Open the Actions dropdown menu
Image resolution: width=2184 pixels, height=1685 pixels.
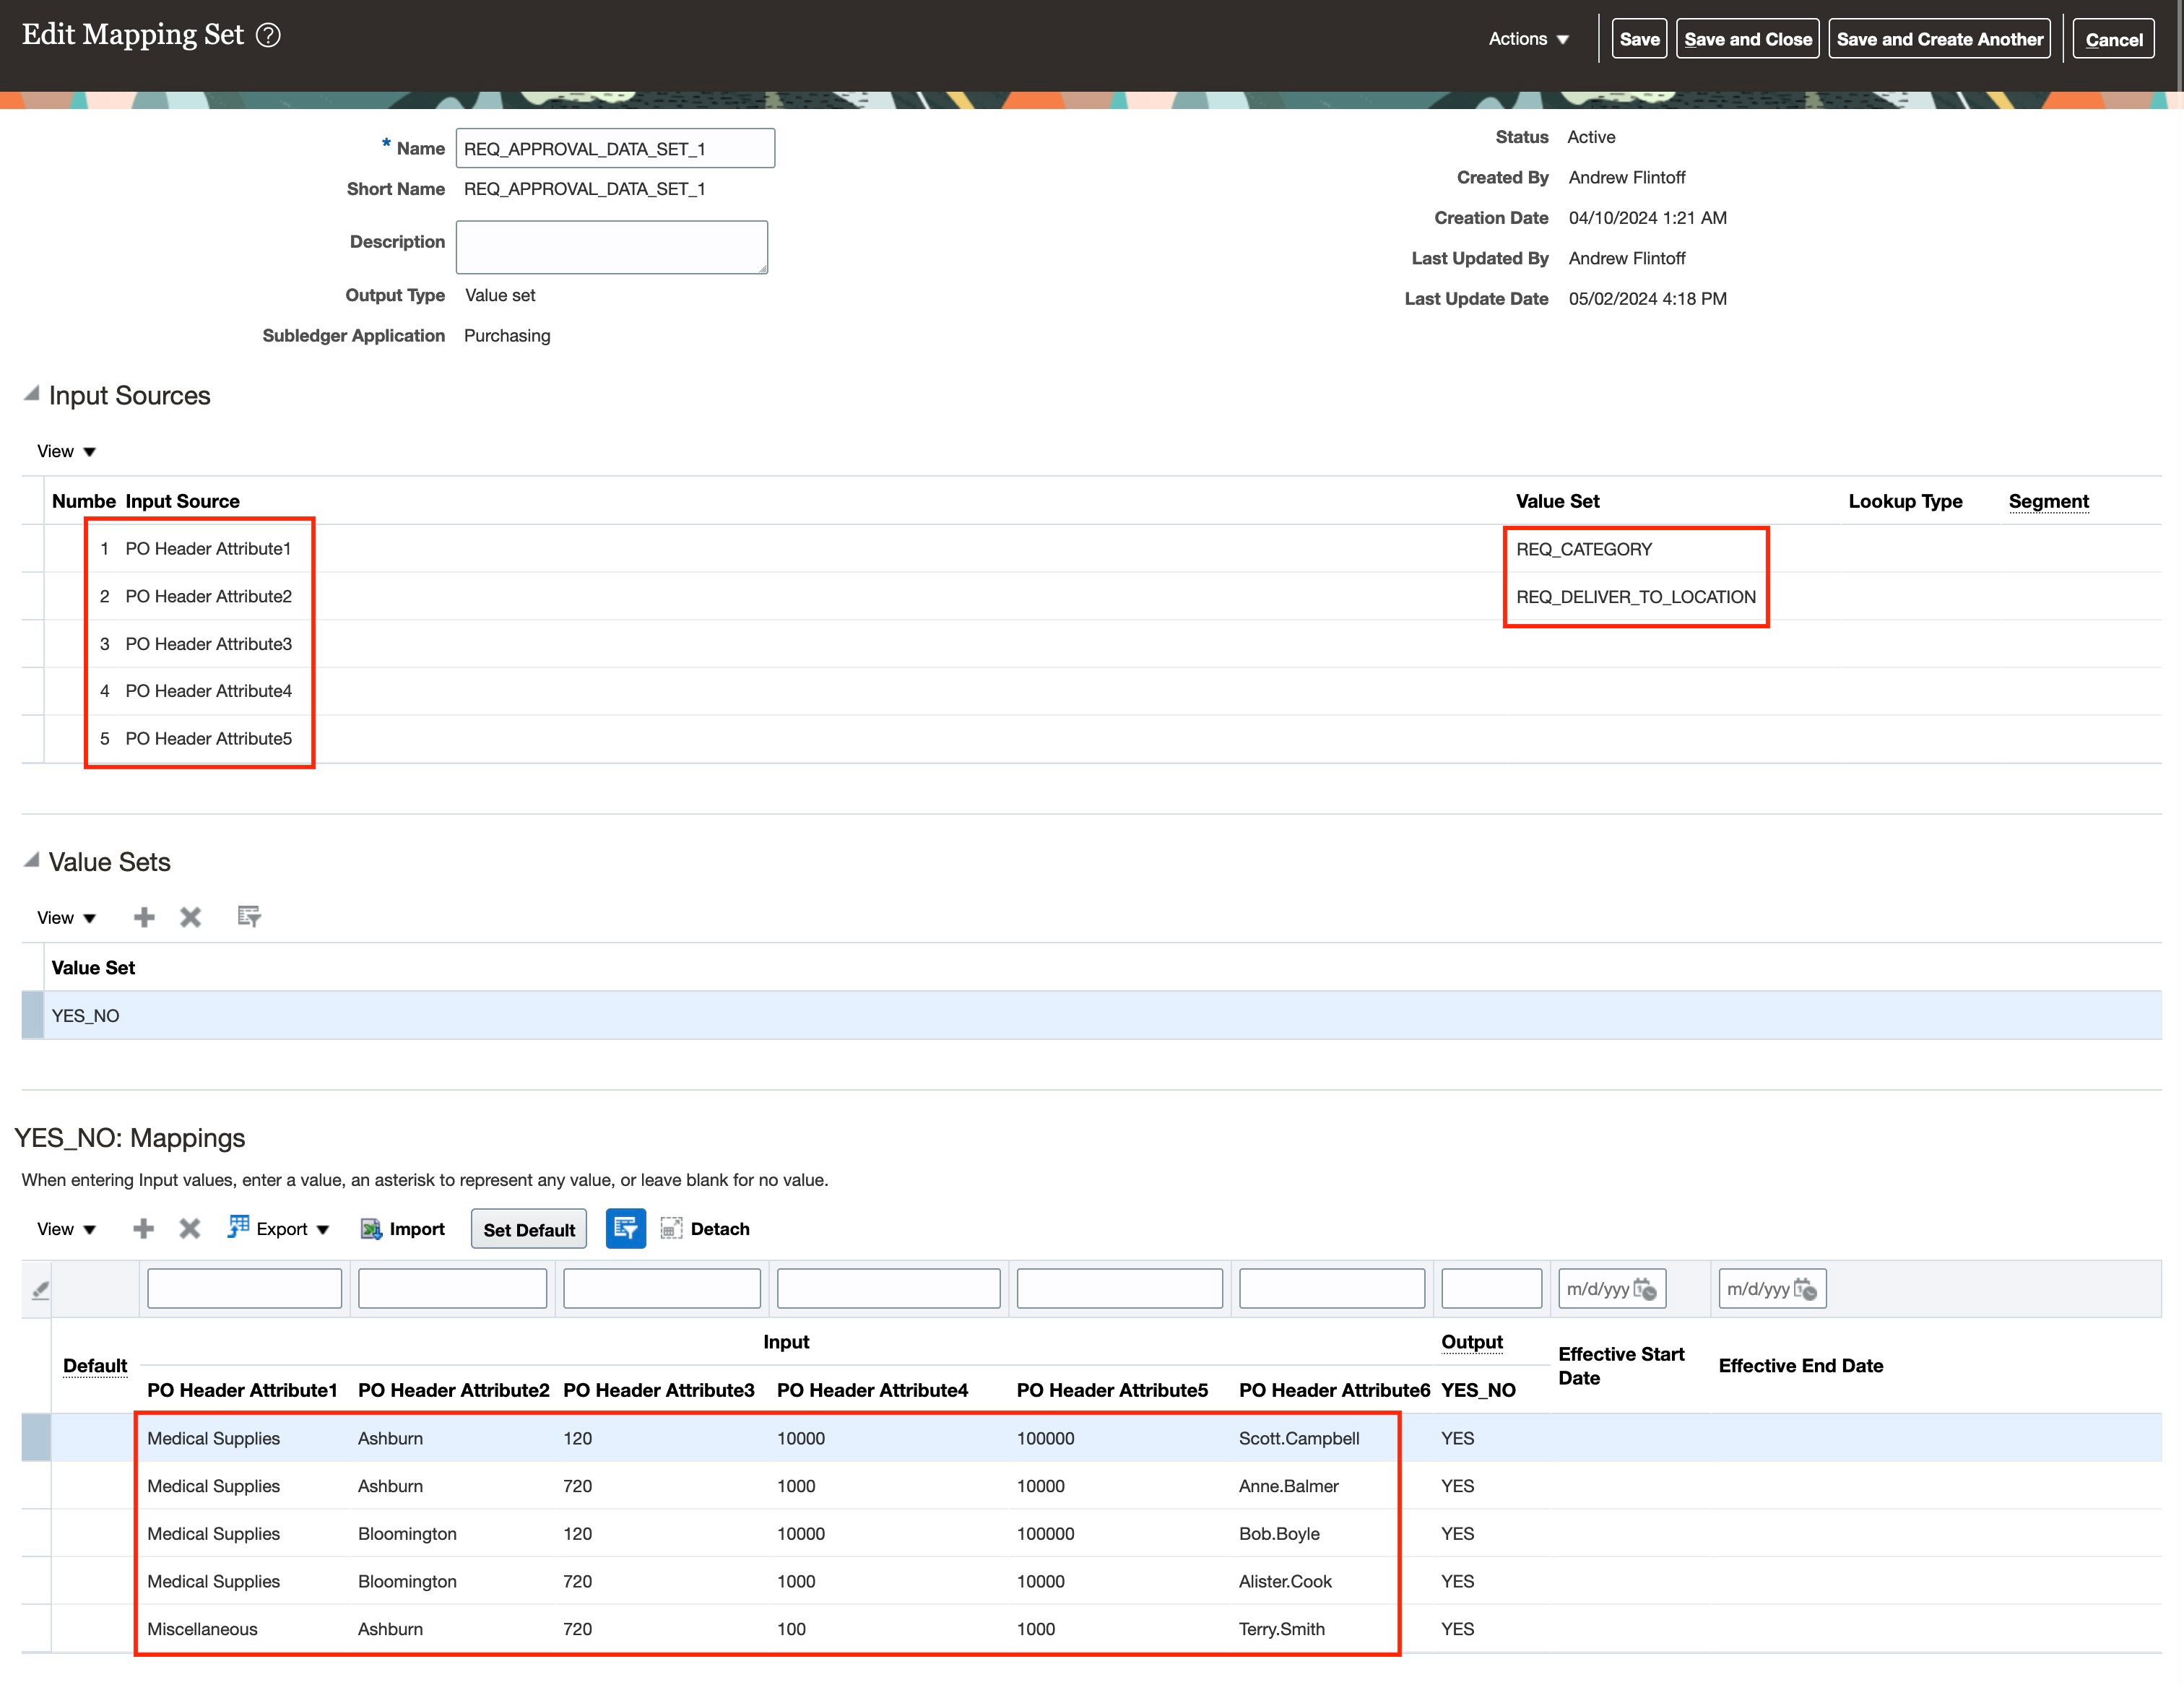[1528, 39]
